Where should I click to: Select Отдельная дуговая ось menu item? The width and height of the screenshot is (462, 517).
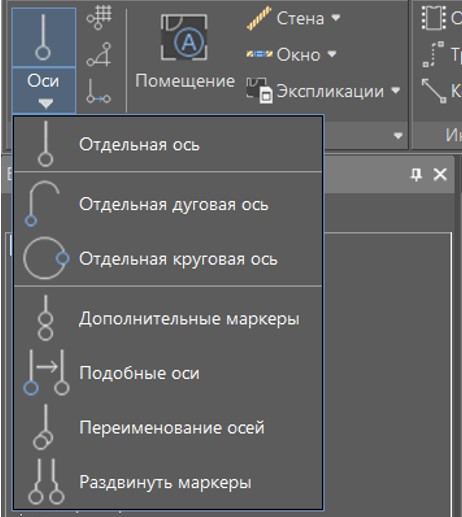click(168, 204)
